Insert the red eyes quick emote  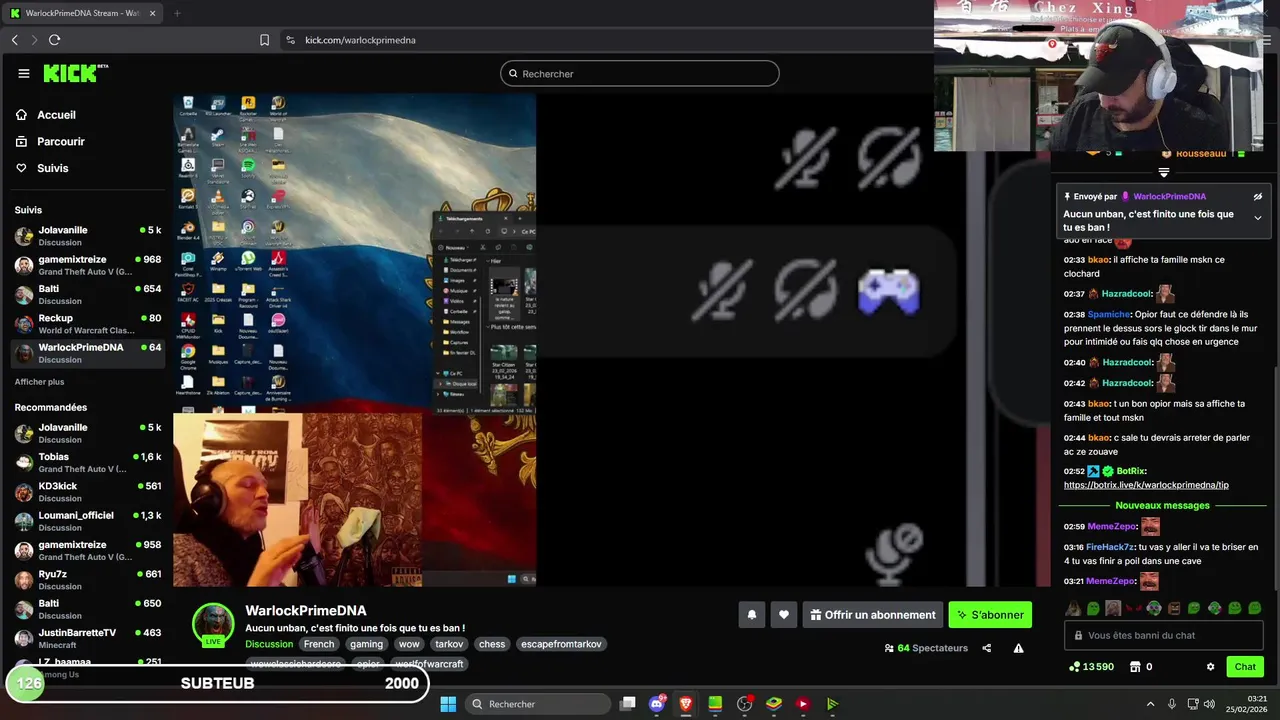(1133, 608)
